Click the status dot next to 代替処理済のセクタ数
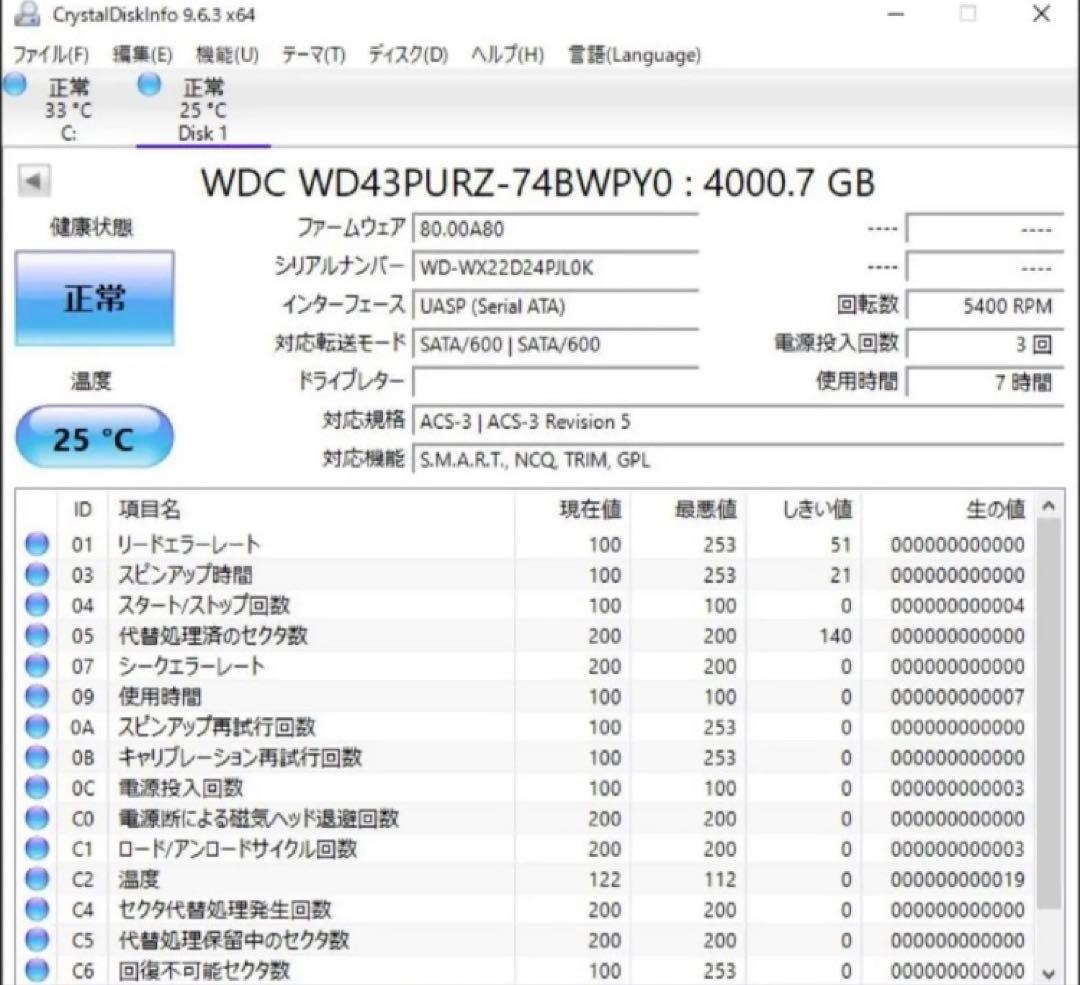Screen dimensions: 1080x985 (37, 635)
